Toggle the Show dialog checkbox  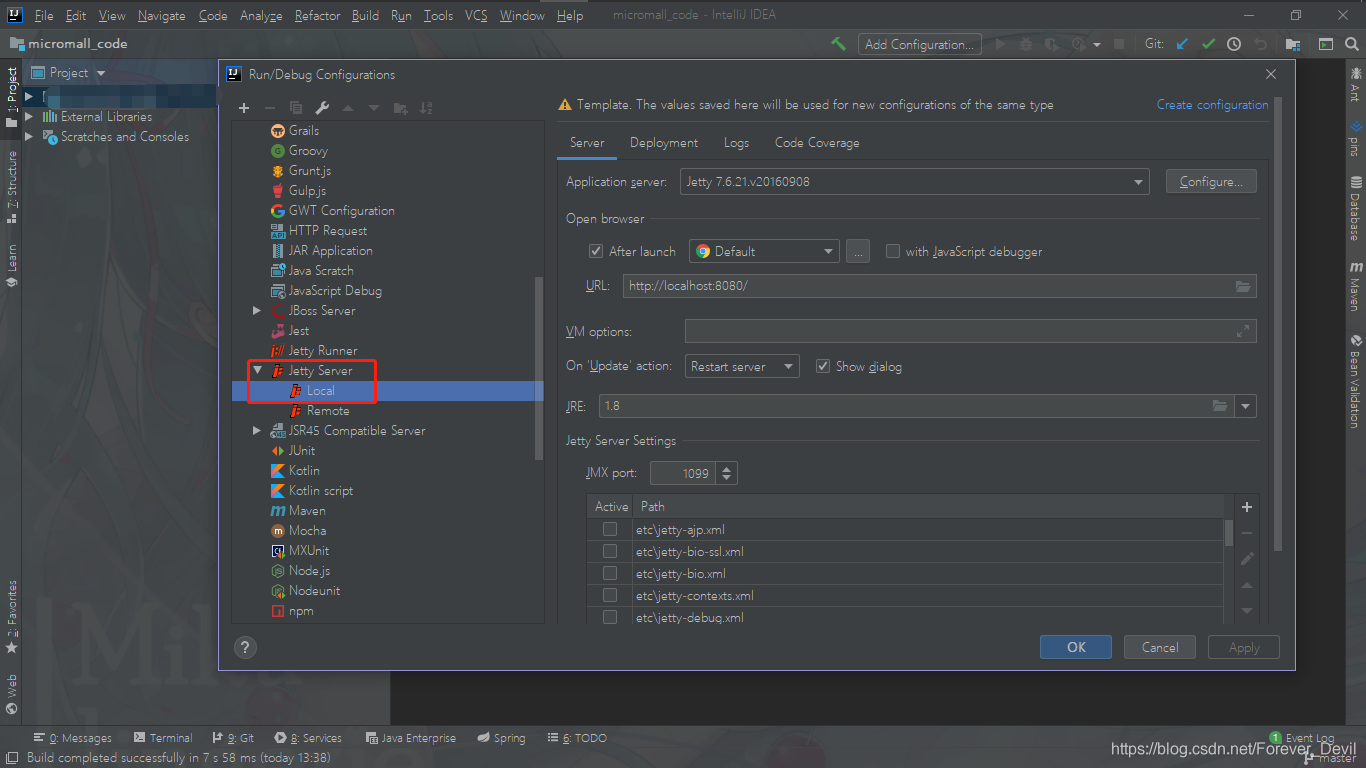(823, 366)
